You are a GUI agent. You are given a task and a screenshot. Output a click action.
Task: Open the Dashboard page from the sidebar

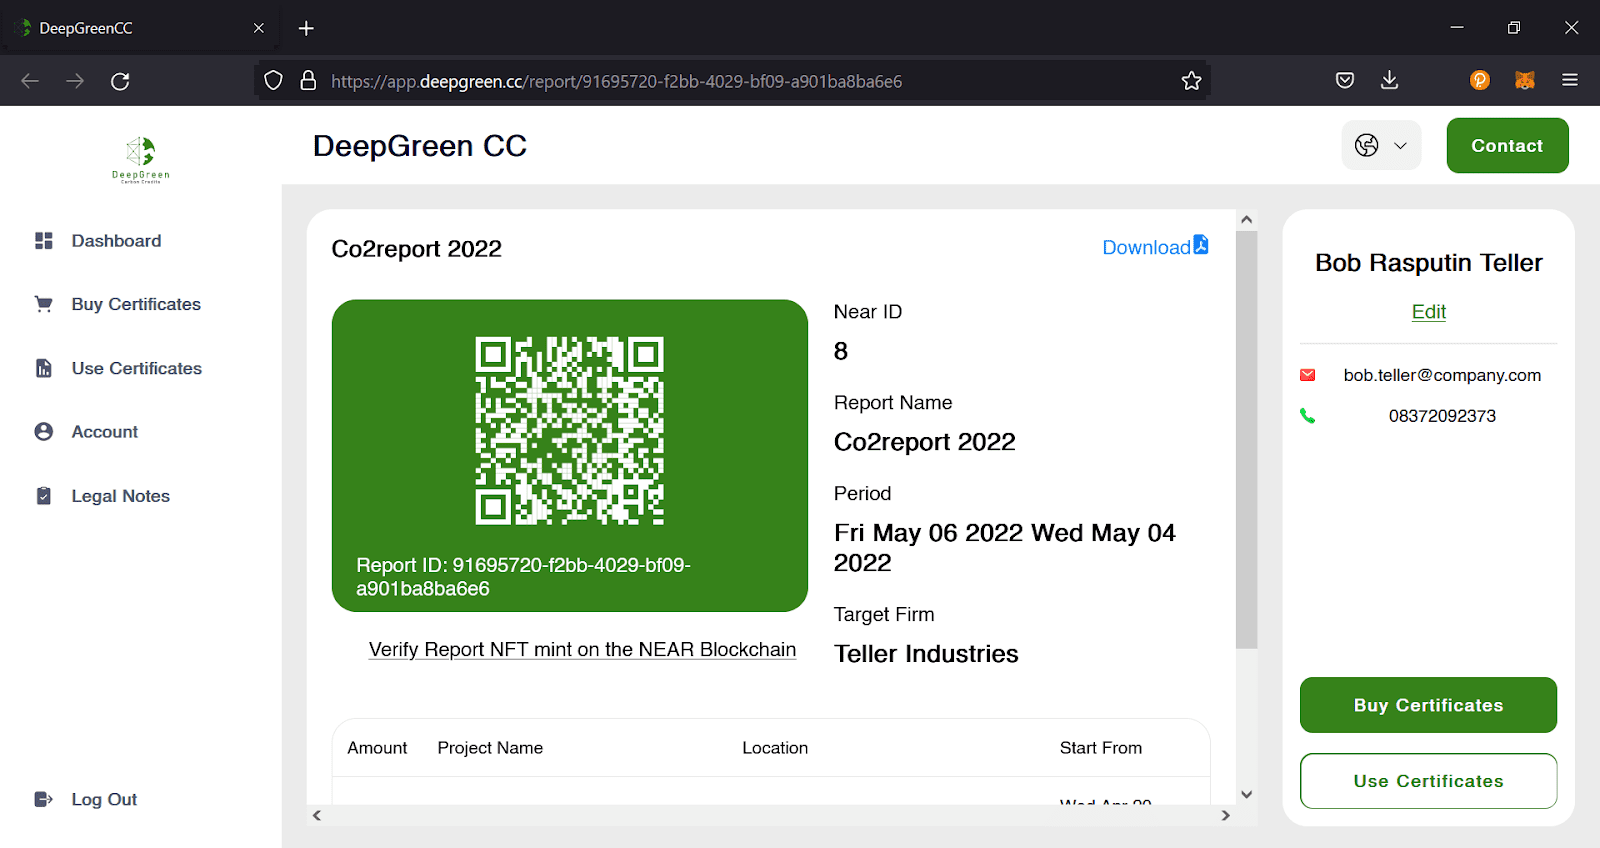tap(116, 241)
